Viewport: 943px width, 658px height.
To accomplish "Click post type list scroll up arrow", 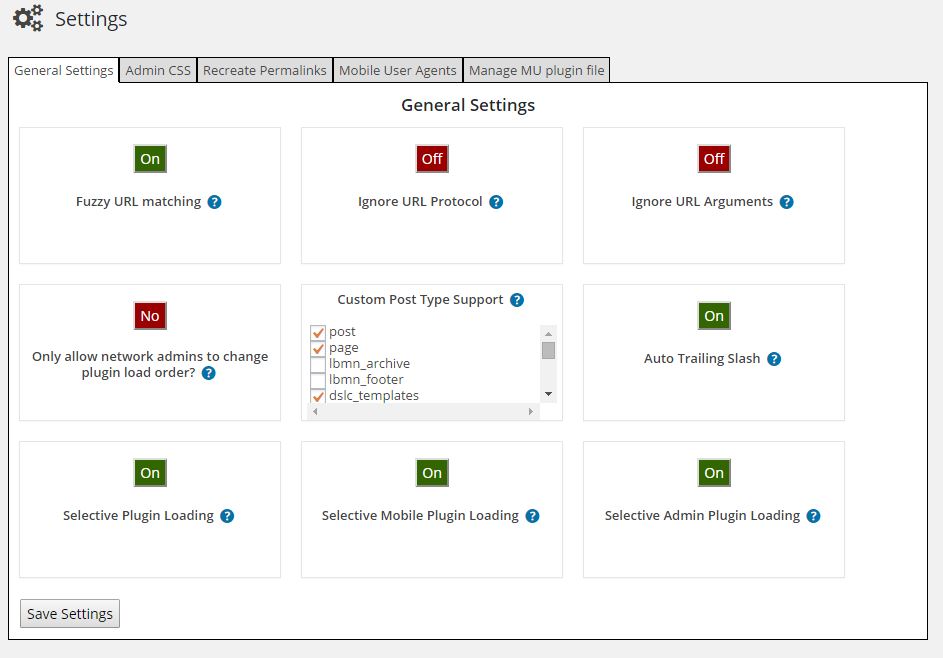I will (x=548, y=333).
